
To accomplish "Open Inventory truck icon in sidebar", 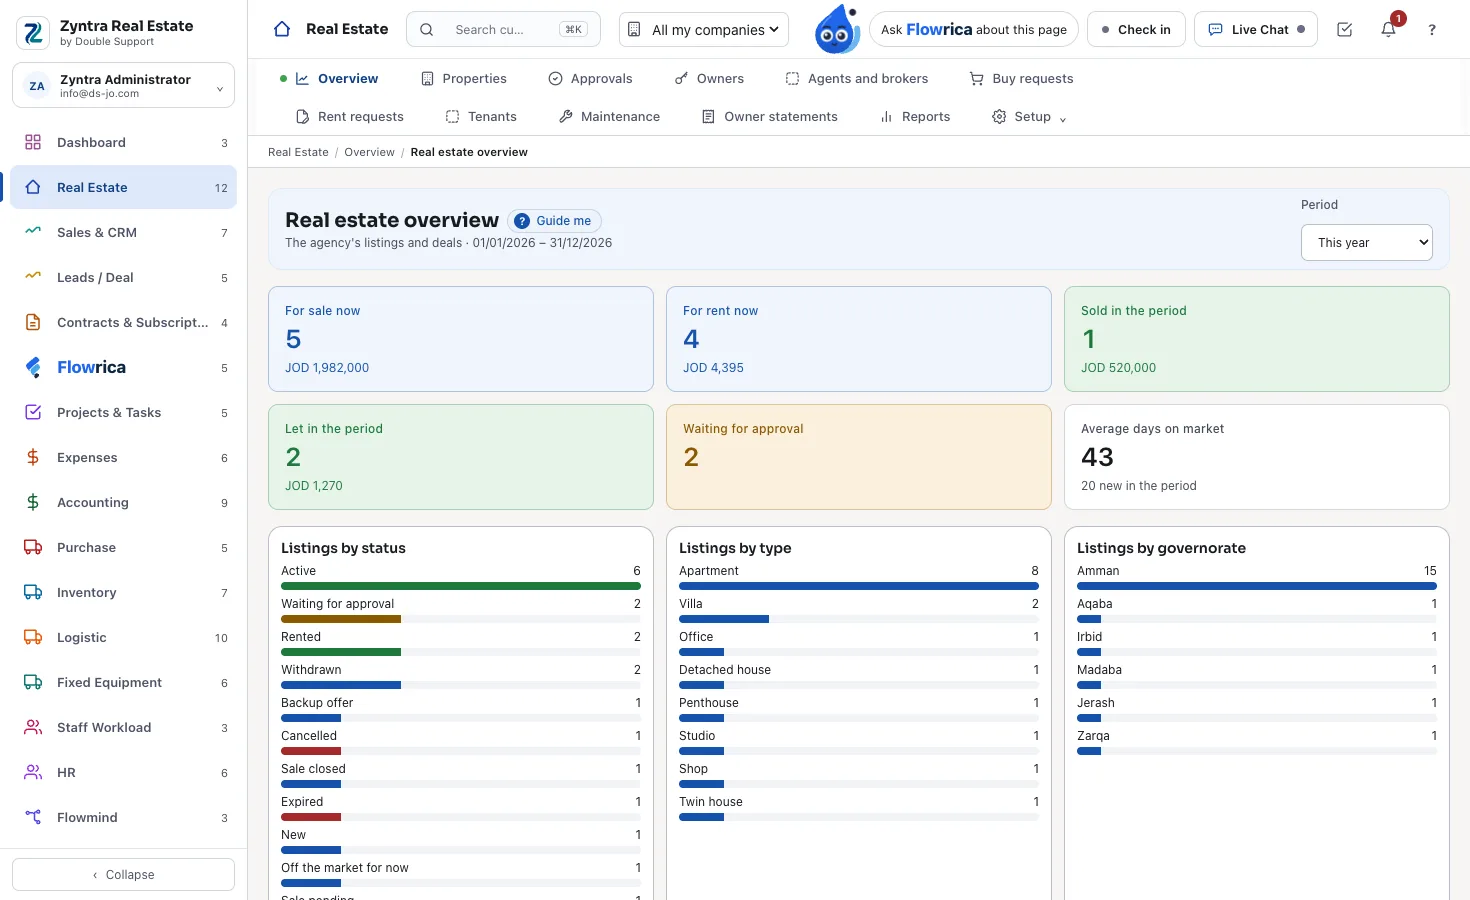I will click(33, 592).
